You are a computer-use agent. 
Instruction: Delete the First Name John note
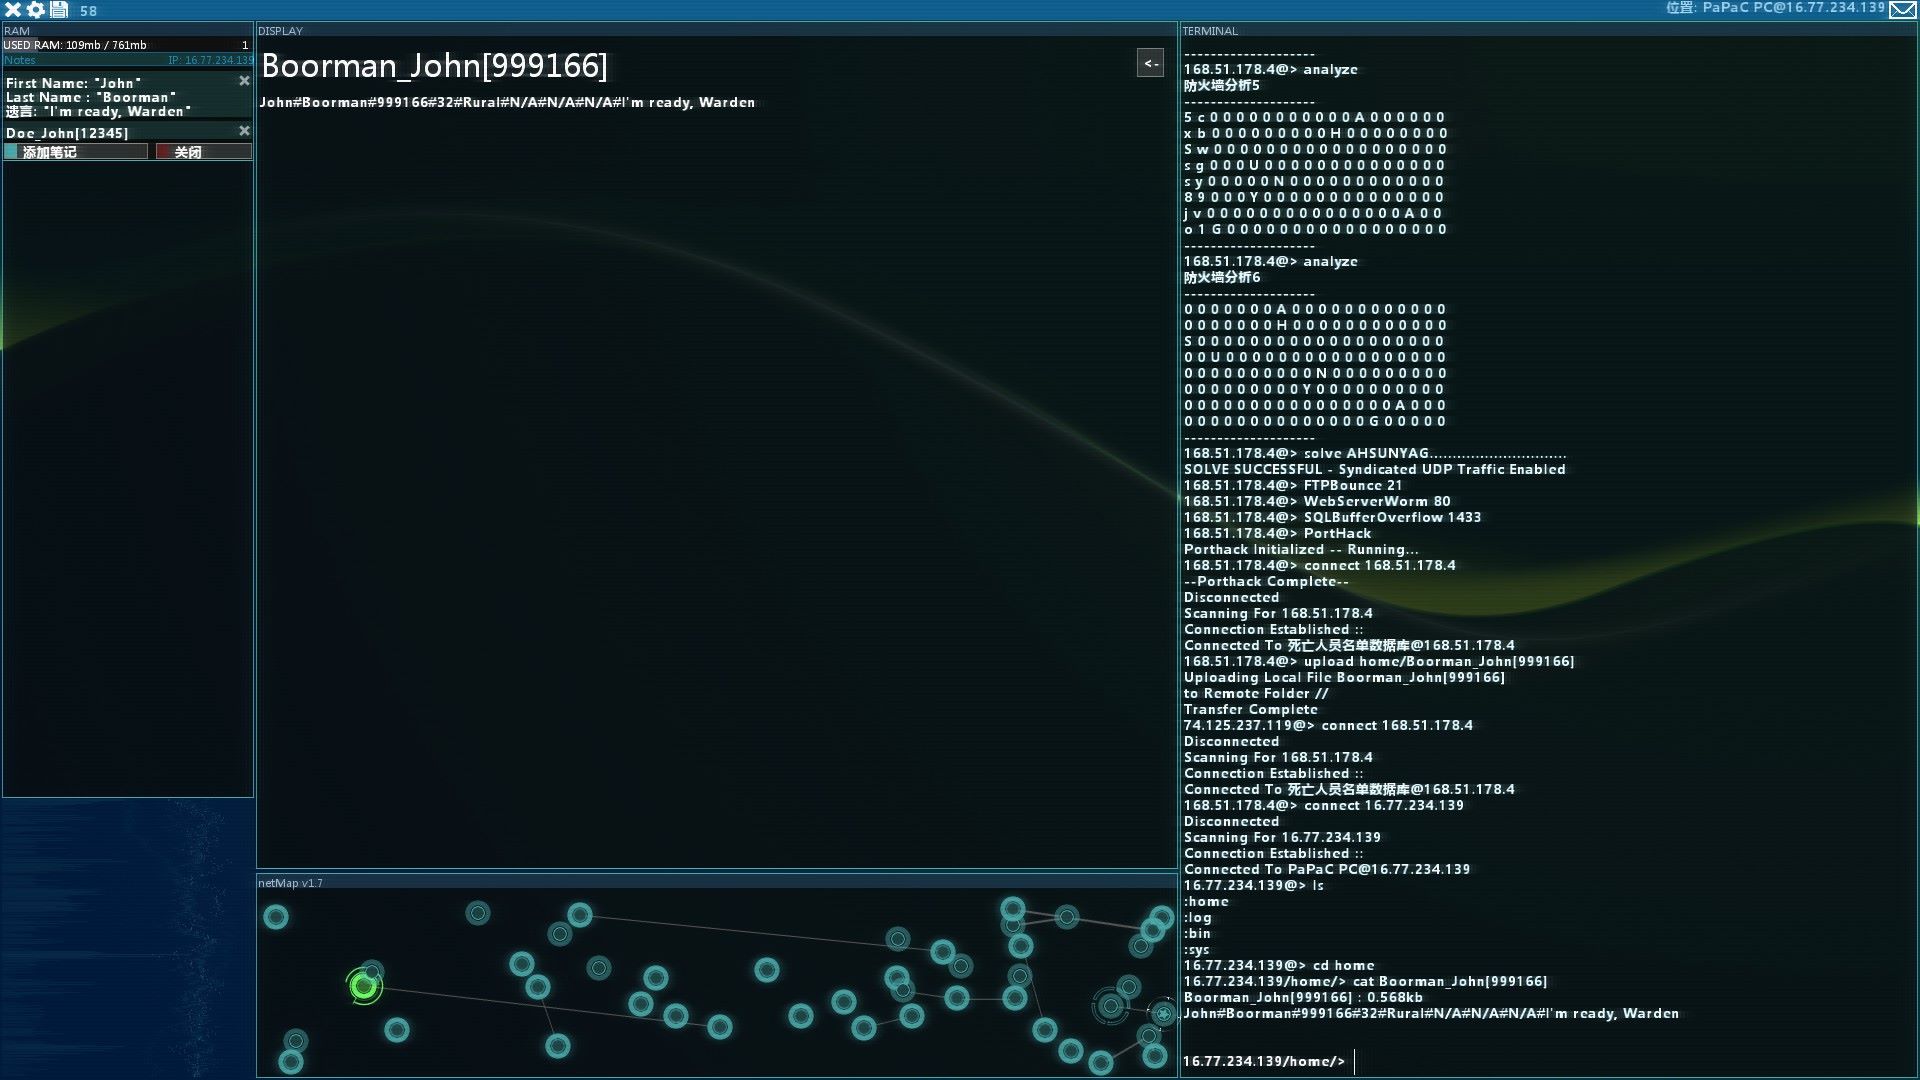coord(244,81)
